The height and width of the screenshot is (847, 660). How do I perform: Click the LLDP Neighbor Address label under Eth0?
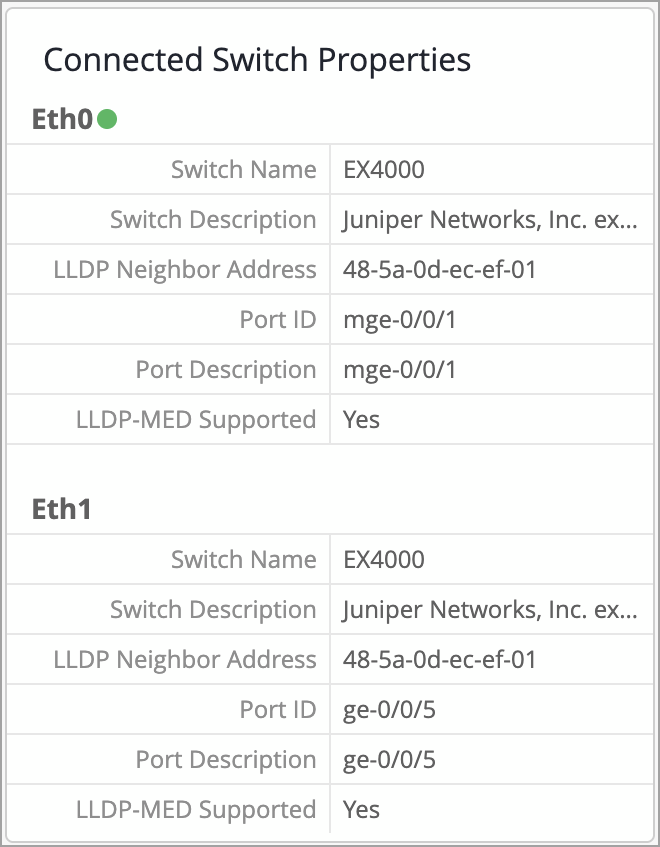[185, 270]
